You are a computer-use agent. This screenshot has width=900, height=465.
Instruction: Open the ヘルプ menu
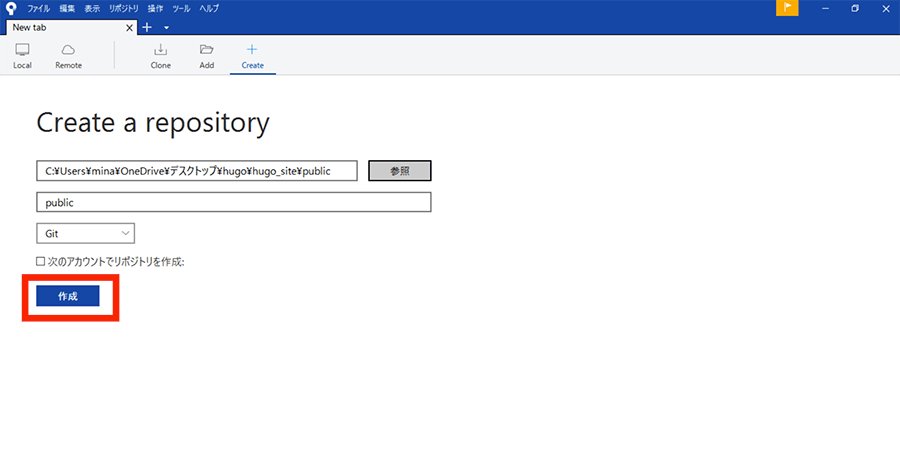pos(209,9)
